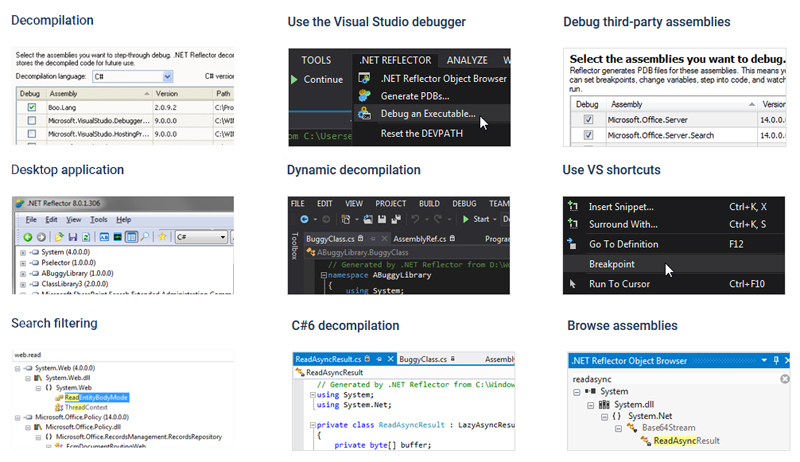Viewport: 800px width, 462px height.
Task: Choose Reset the DEVPATH menu item
Action: [x=421, y=133]
